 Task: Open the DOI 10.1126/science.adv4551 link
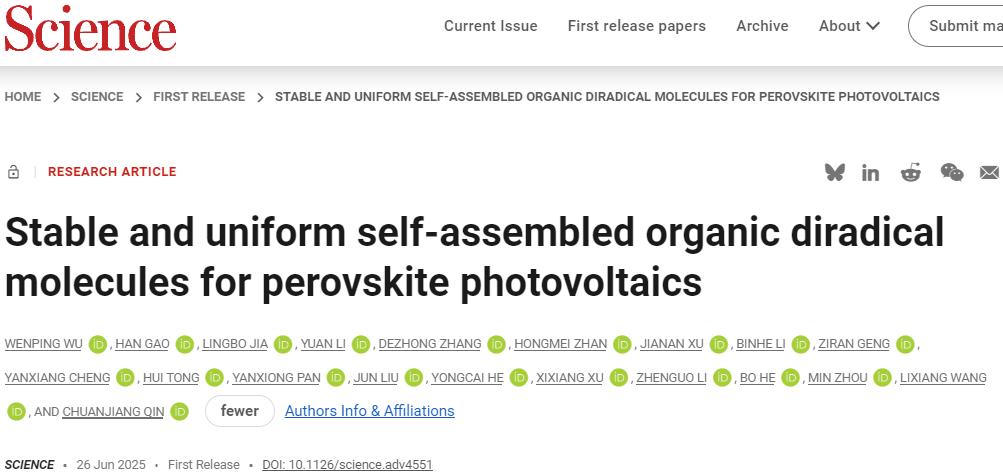click(347, 465)
